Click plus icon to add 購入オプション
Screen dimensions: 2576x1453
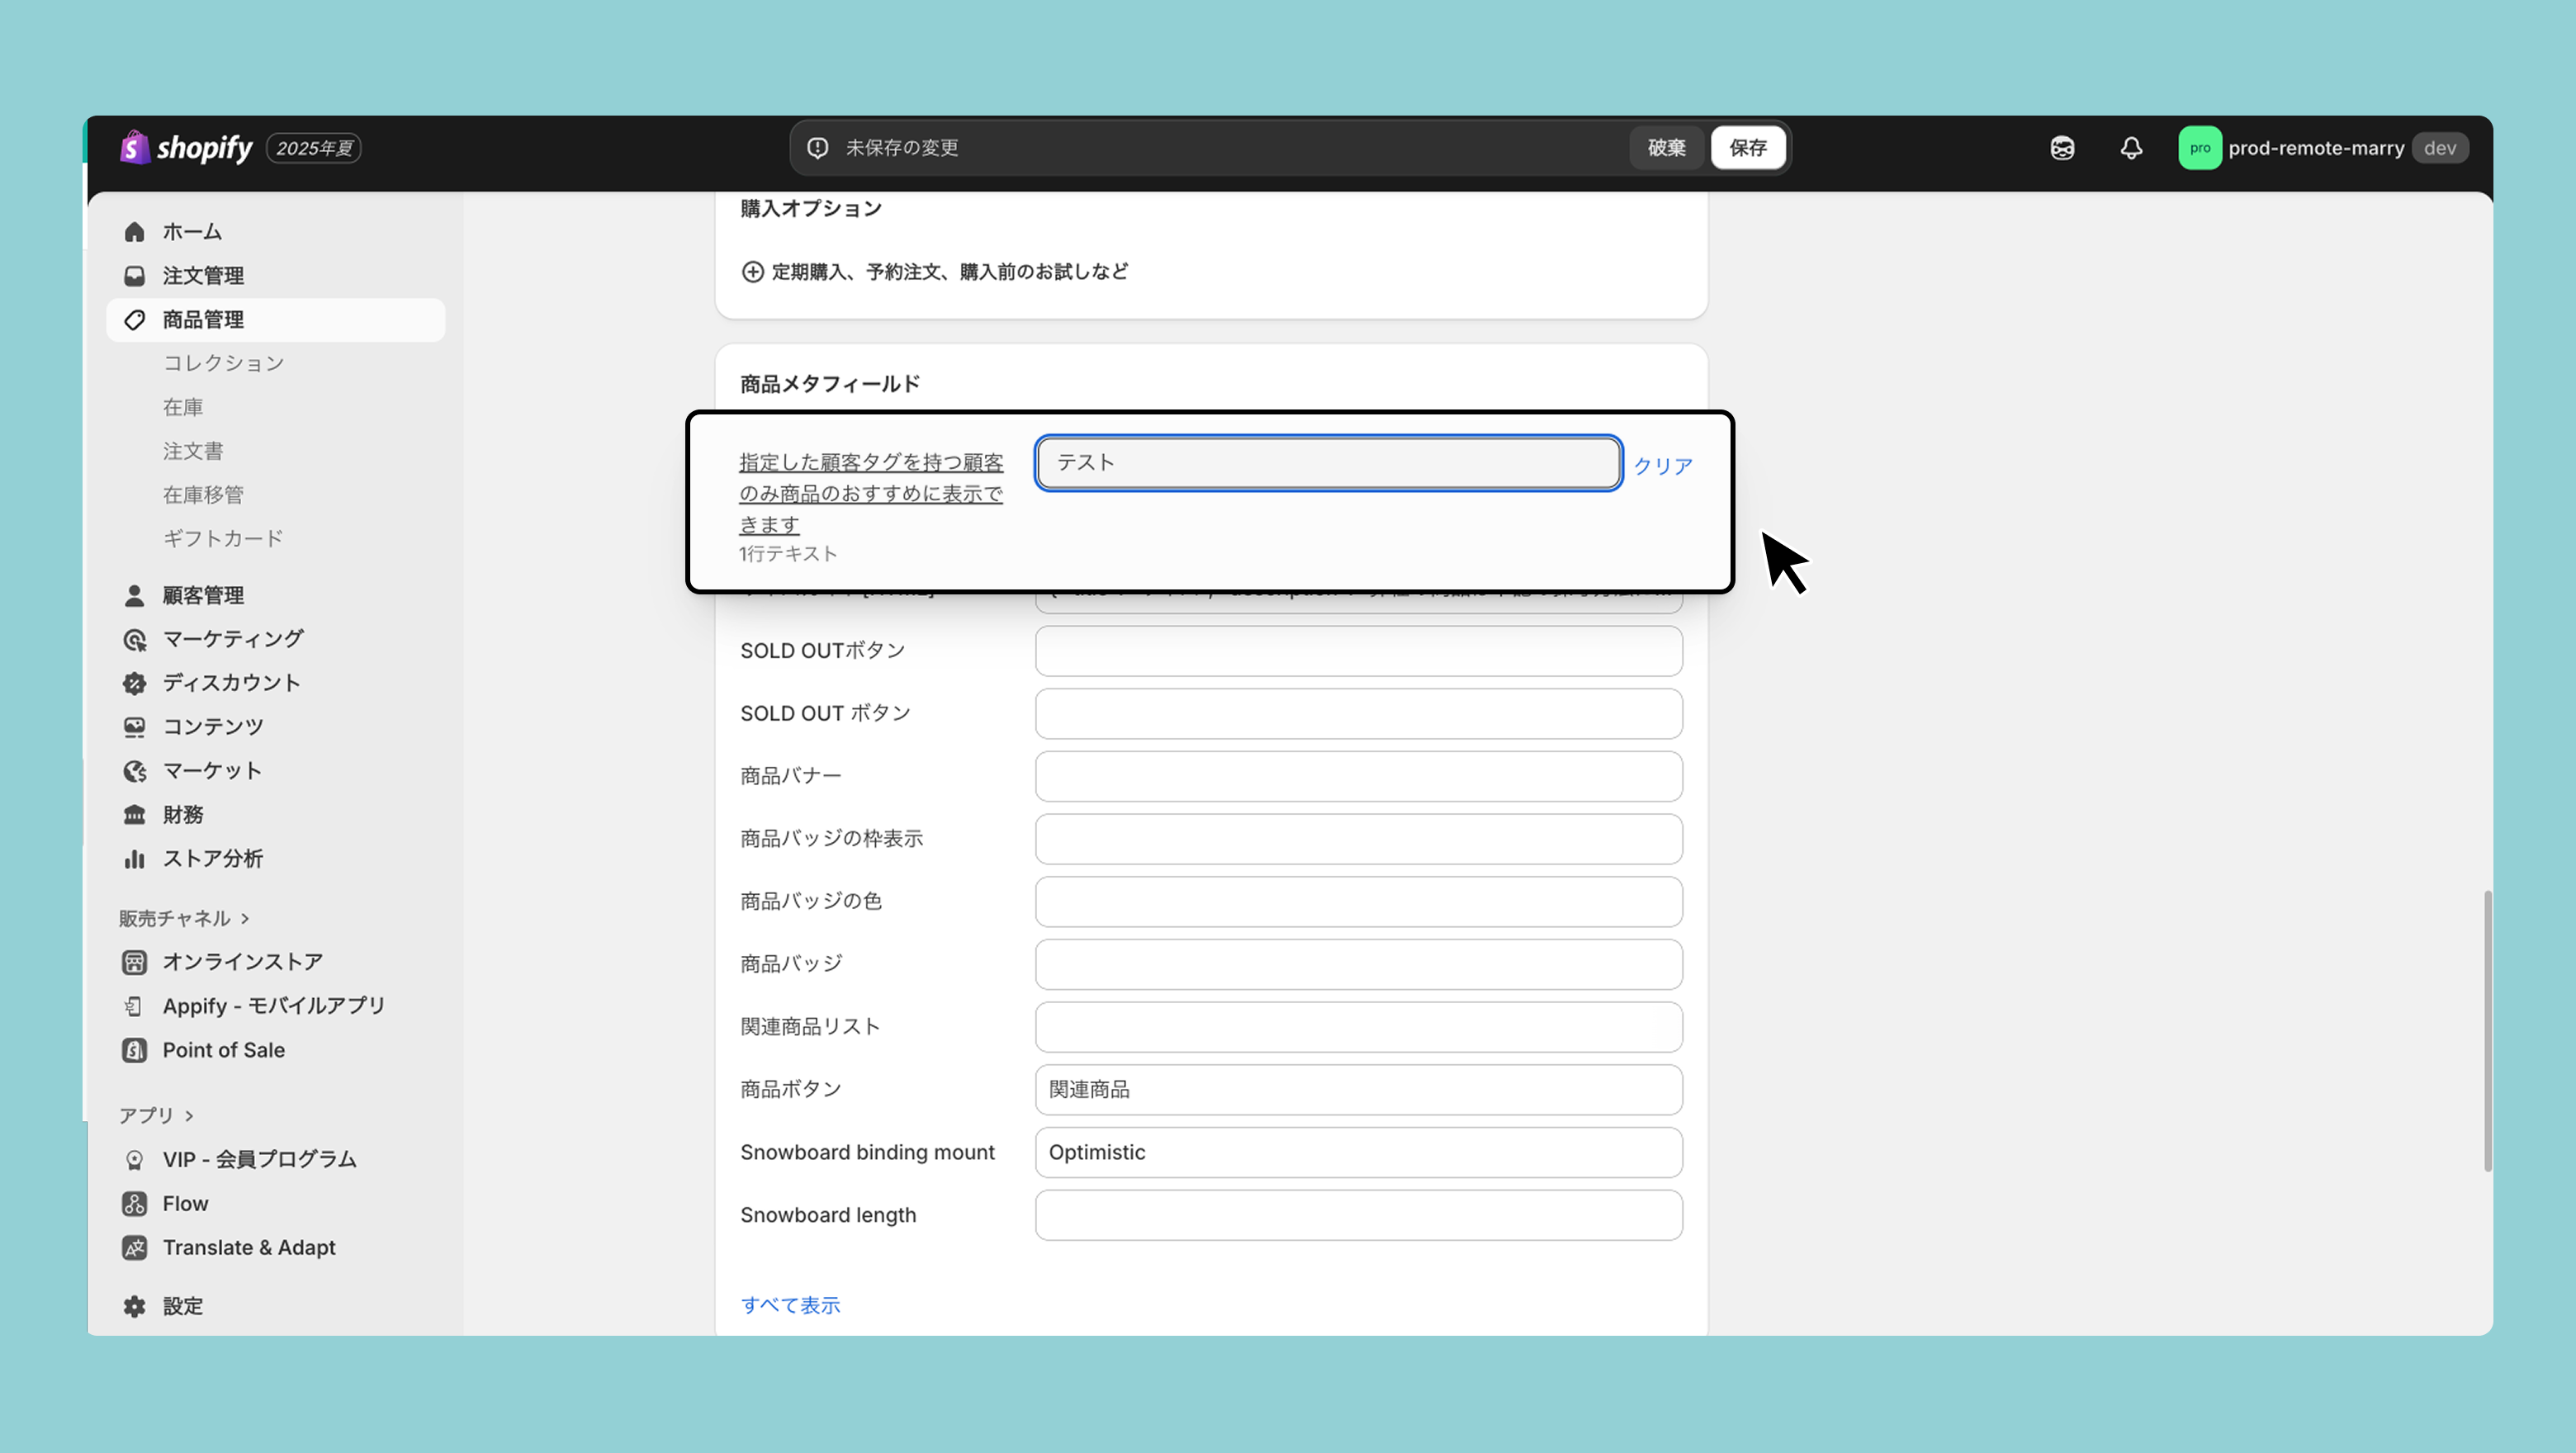752,272
